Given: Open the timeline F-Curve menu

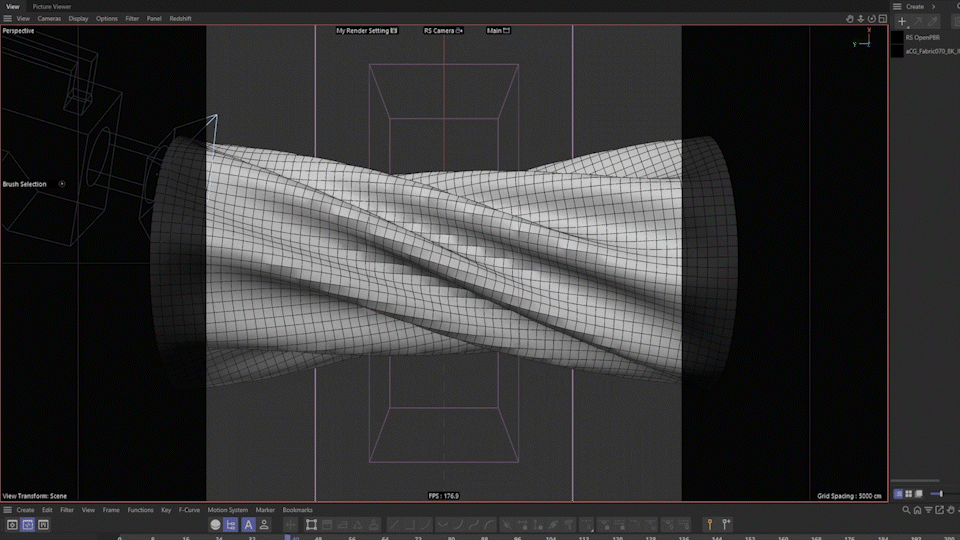Looking at the screenshot, I should tap(189, 510).
